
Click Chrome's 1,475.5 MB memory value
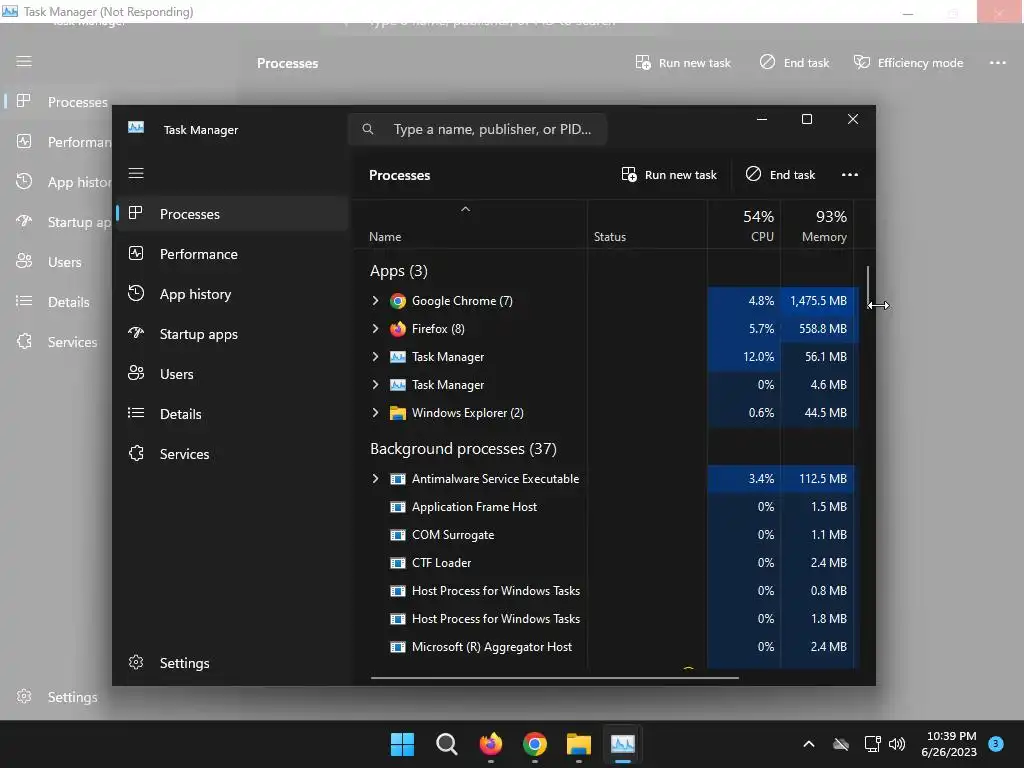(x=818, y=301)
